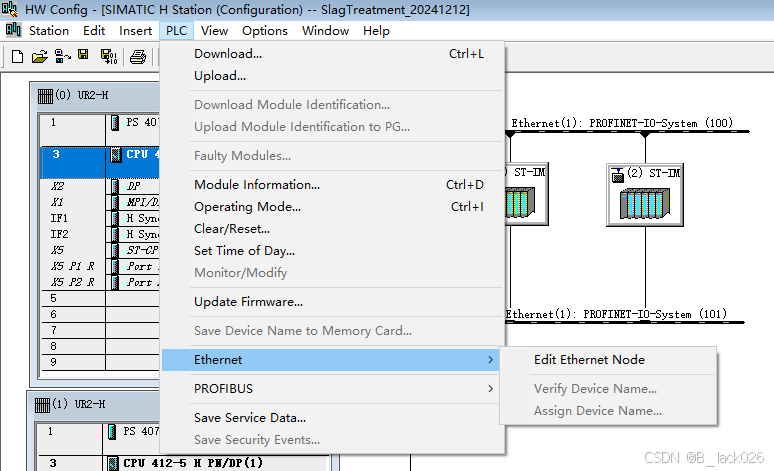Click the Save floppy disk icon
The height and width of the screenshot is (471, 774).
83,55
